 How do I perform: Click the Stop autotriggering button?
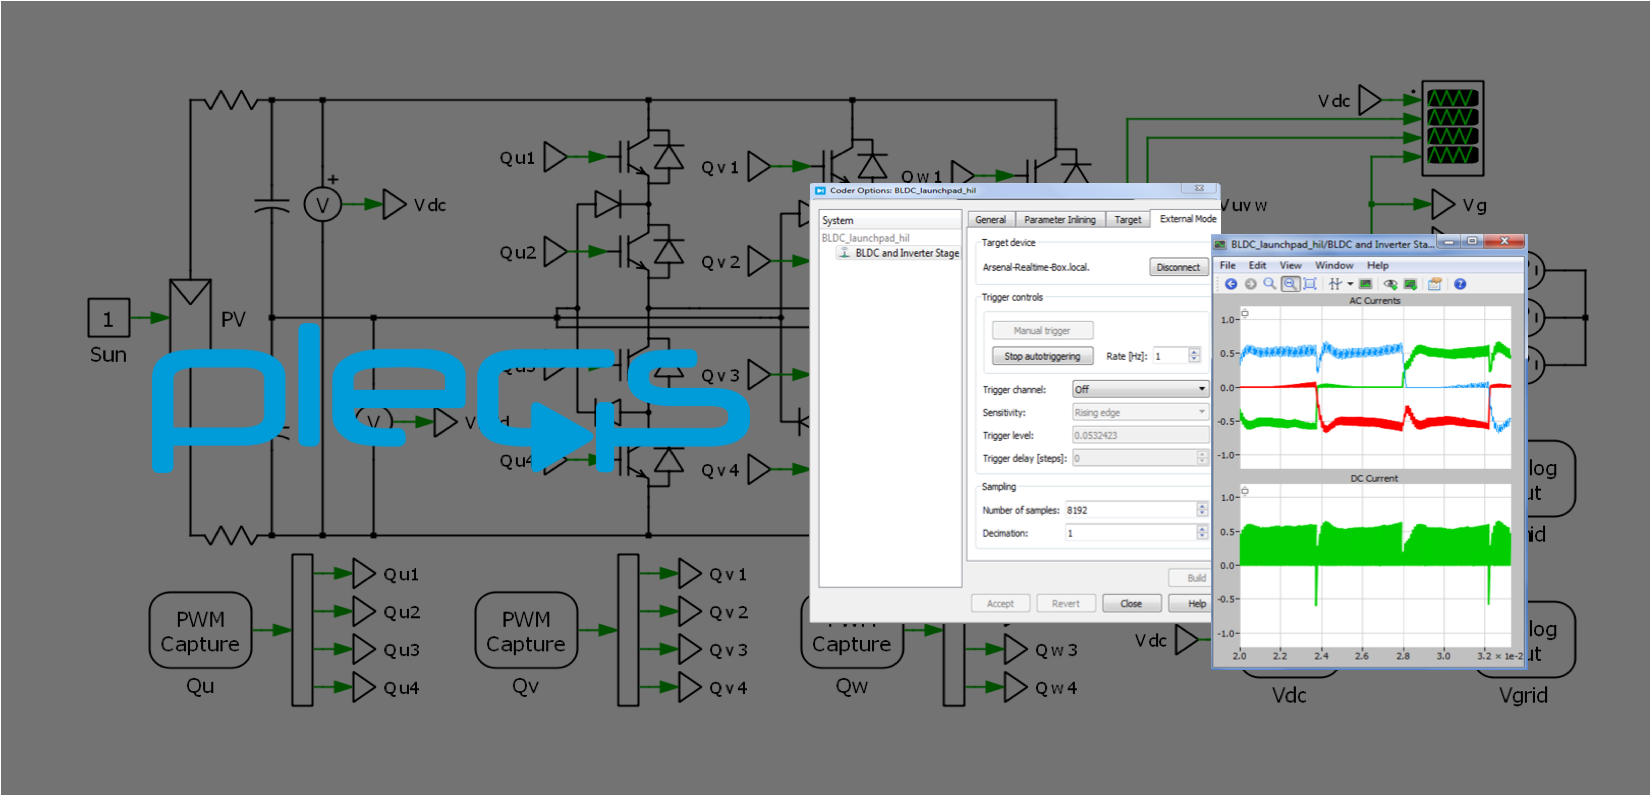click(1042, 356)
